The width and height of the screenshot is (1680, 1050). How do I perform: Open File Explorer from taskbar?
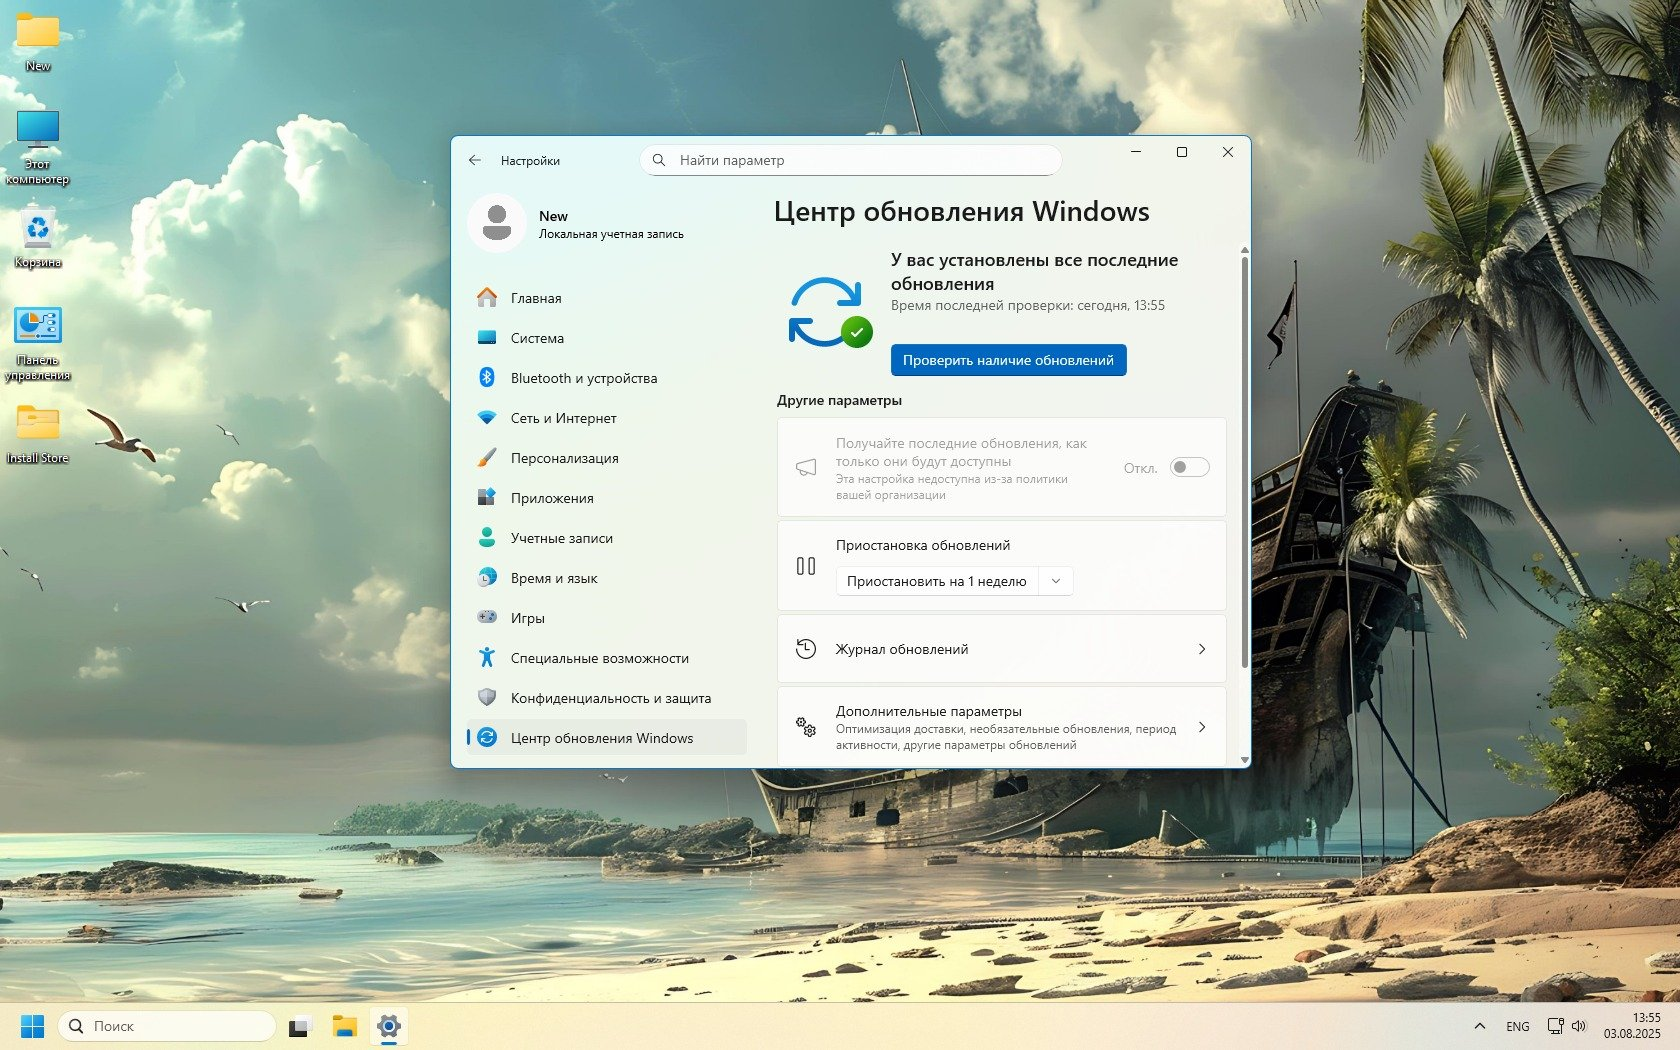pos(345,1026)
